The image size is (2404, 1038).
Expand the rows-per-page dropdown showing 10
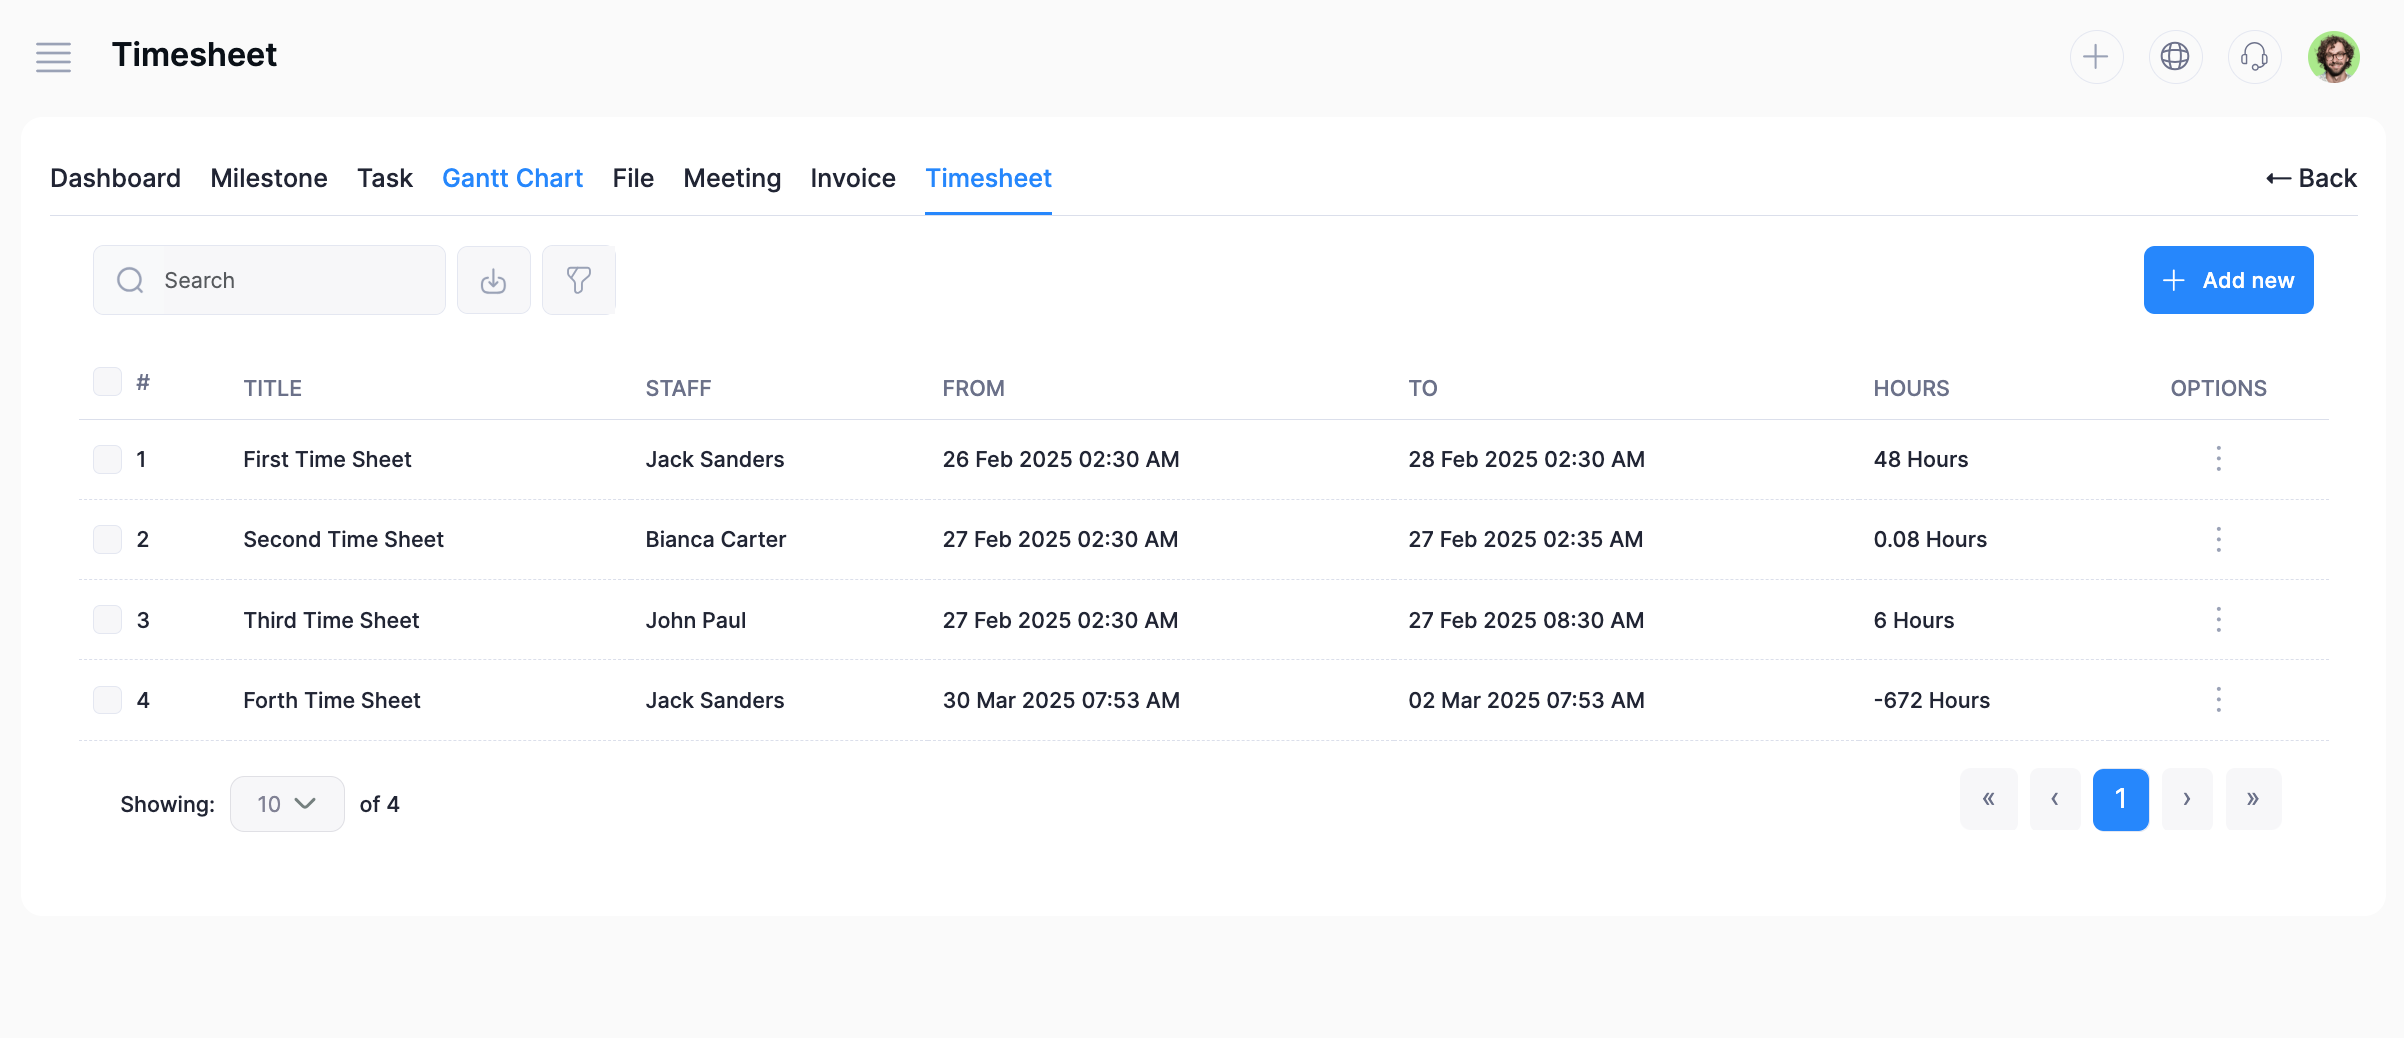point(287,804)
